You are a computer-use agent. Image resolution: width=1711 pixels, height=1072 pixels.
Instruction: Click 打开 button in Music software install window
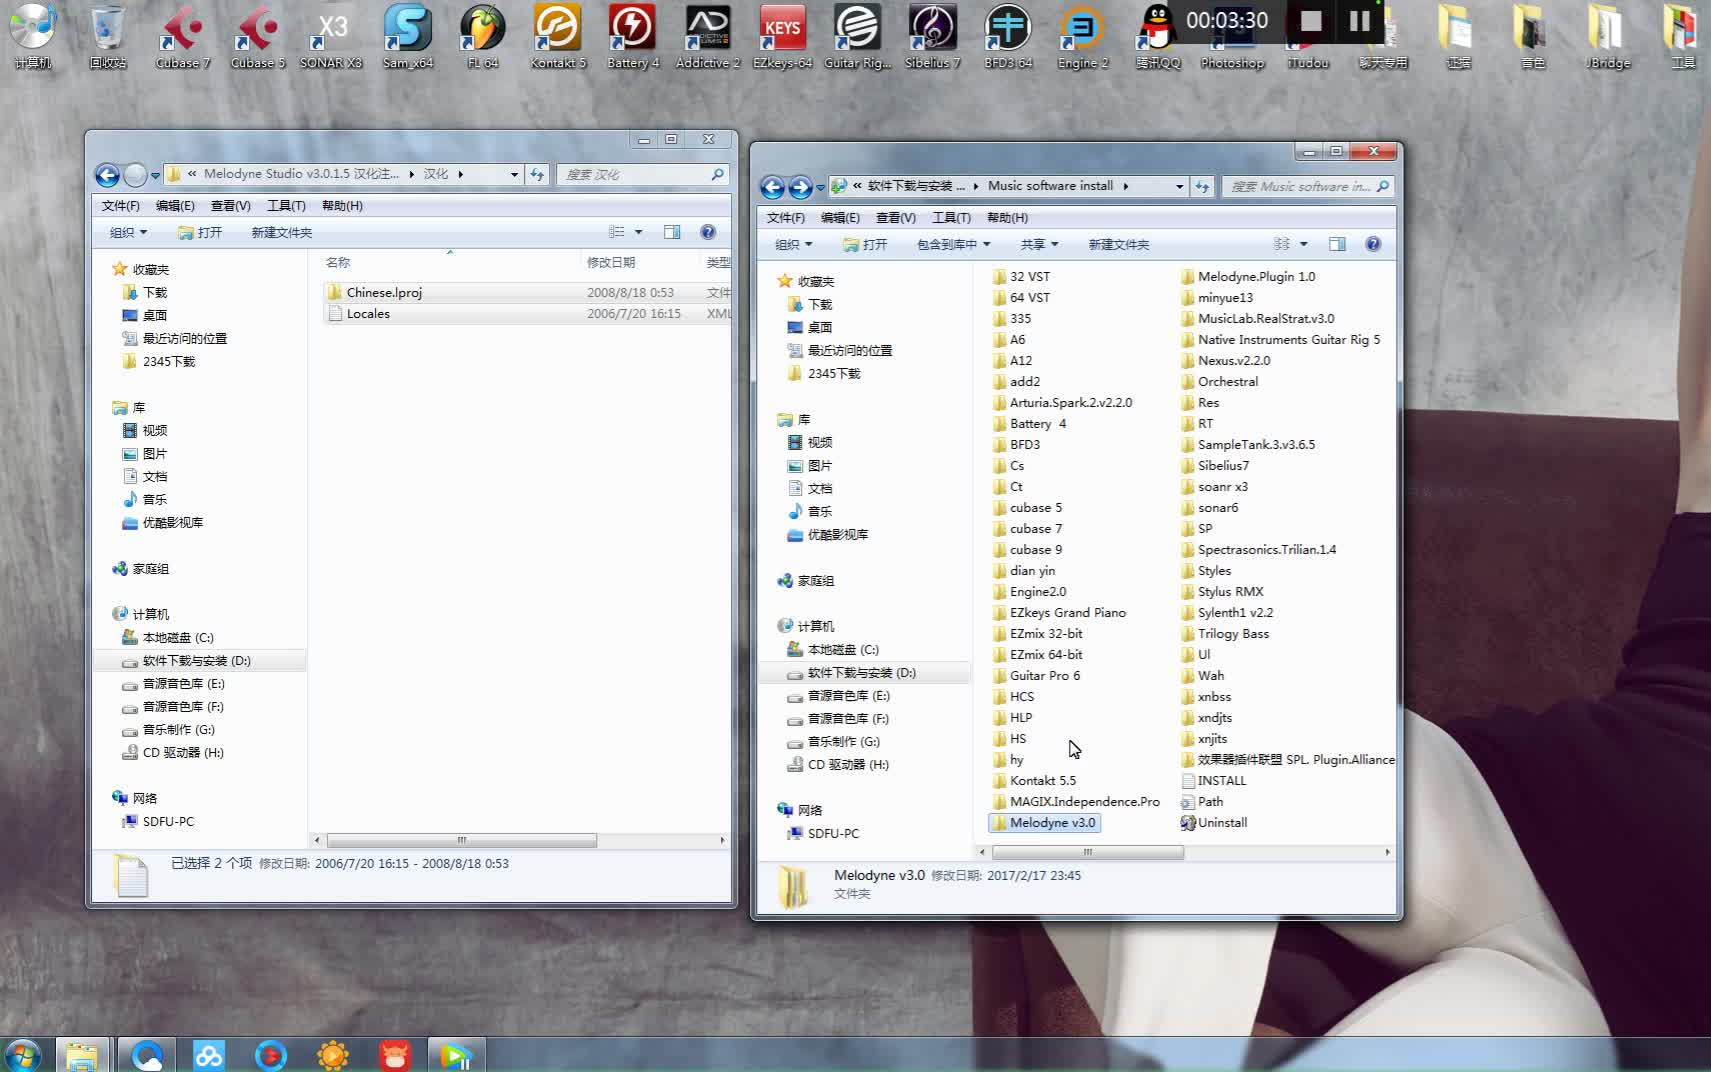[865, 244]
